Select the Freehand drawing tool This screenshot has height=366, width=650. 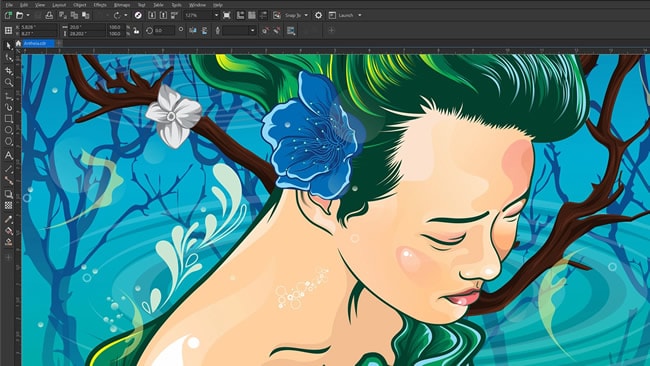pyautogui.click(x=8, y=96)
